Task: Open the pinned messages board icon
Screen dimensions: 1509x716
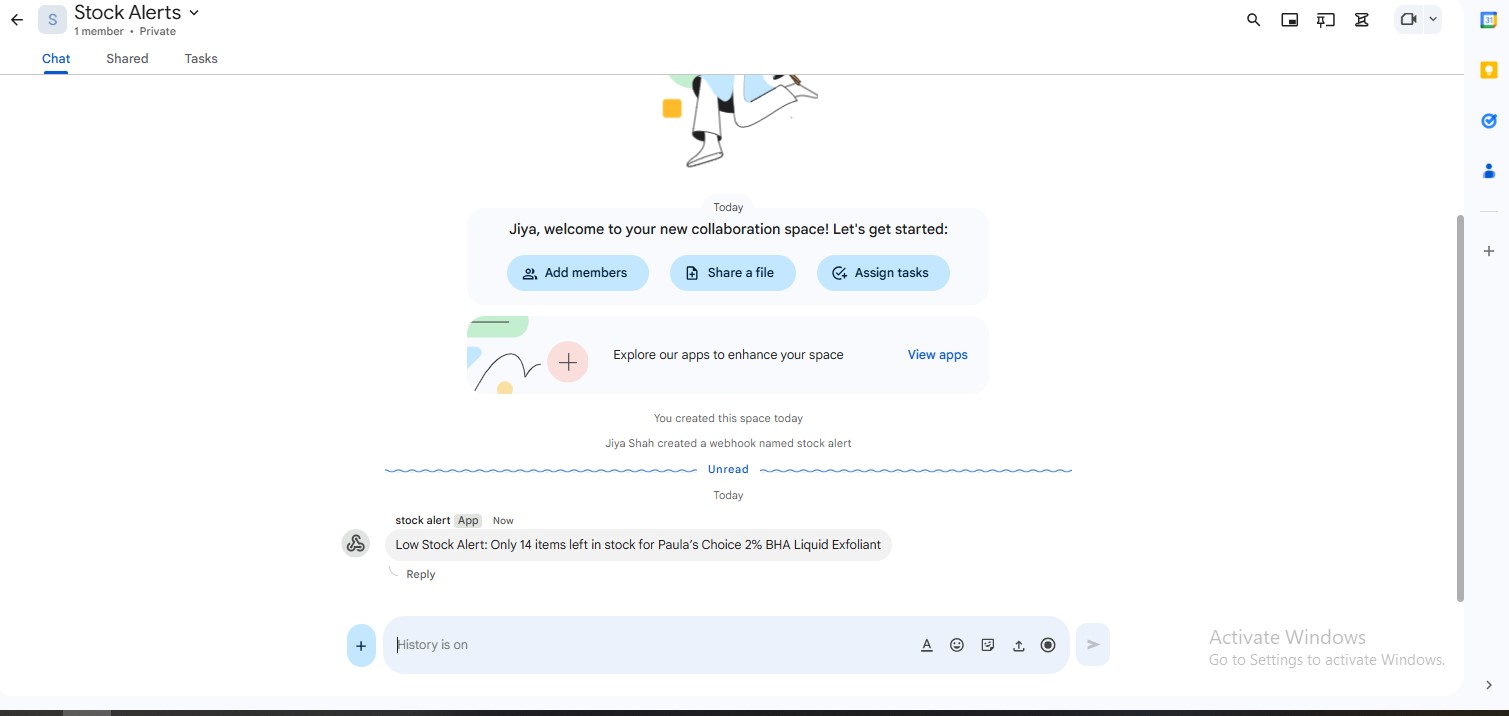Action: click(1326, 20)
